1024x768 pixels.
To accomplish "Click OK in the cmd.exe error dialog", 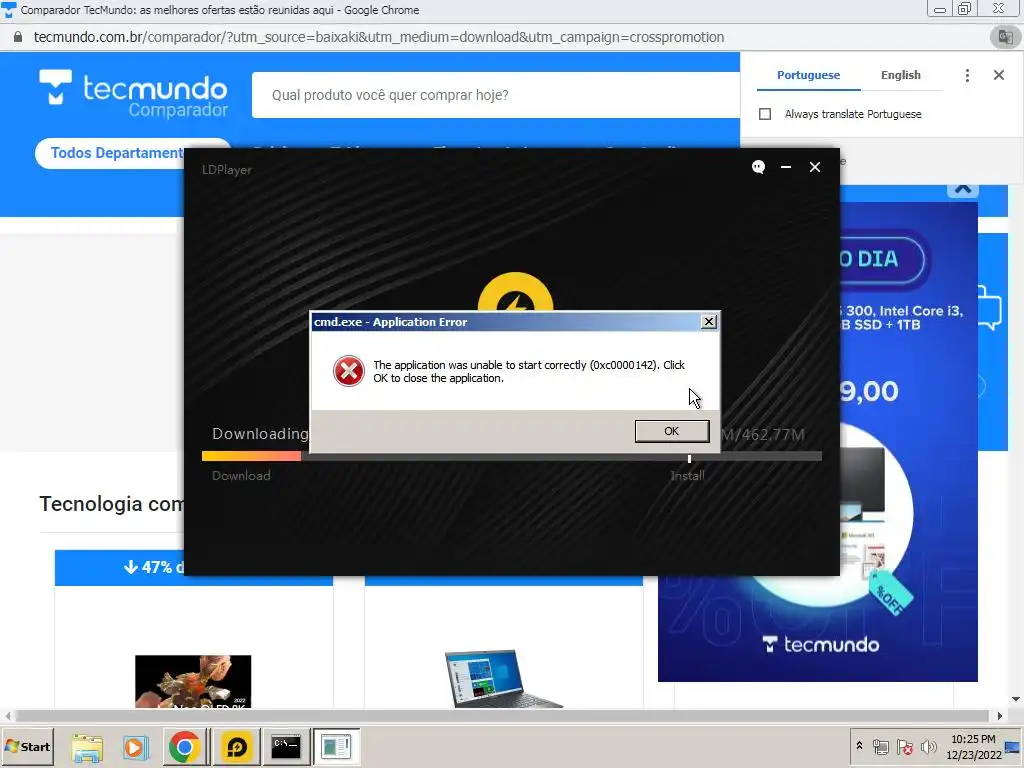I will pos(671,431).
